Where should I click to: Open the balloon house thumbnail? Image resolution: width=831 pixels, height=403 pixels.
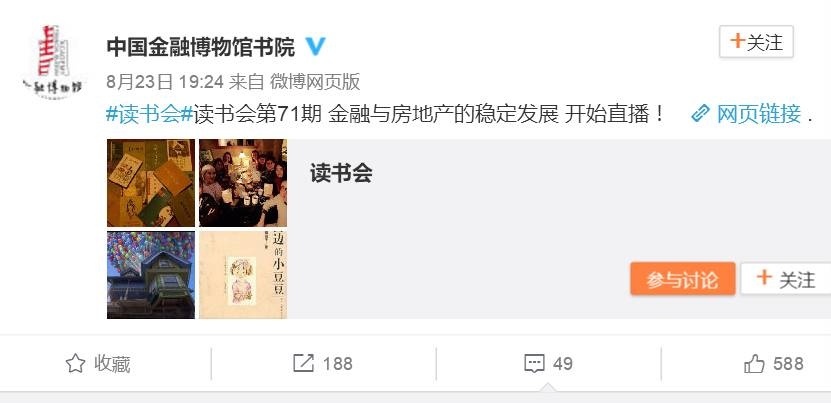[x=151, y=275]
